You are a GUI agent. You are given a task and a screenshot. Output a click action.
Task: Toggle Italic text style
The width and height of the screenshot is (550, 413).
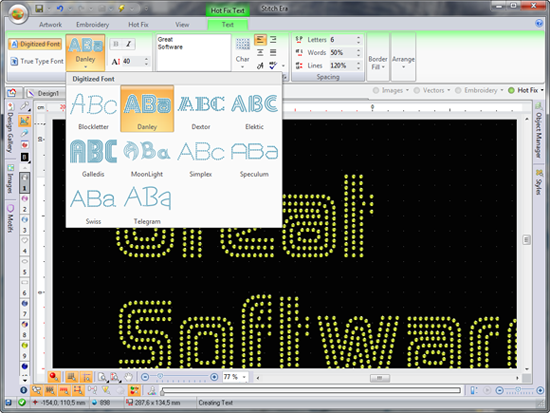129,44
